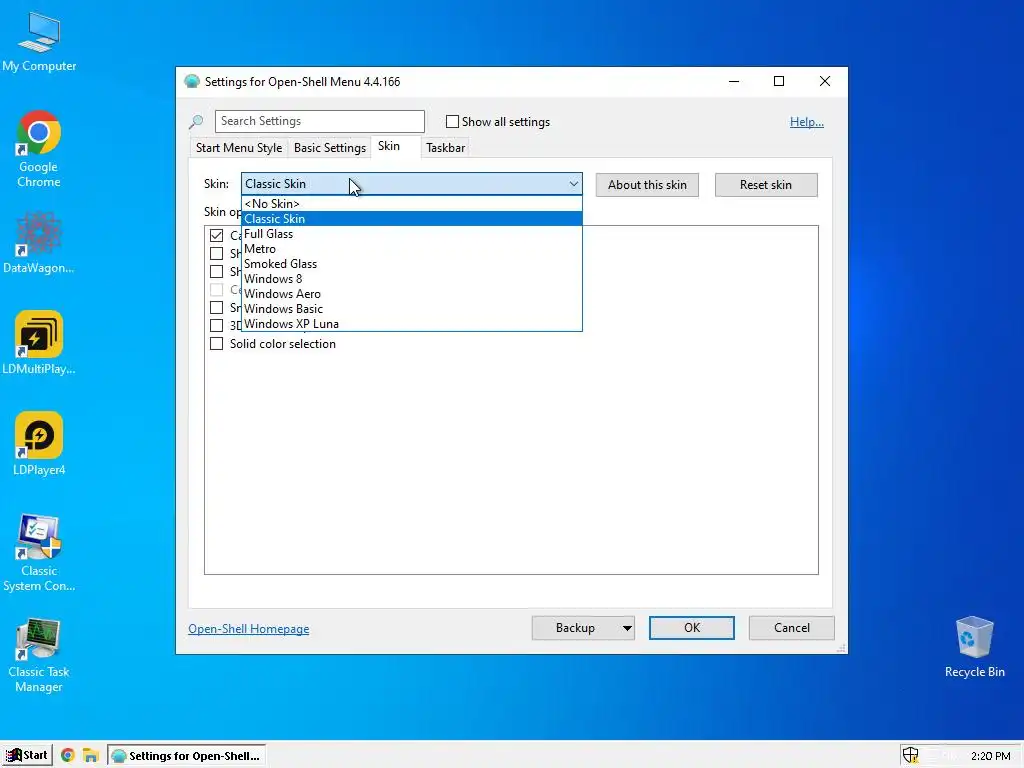Select the Google Chrome desktop shortcut
Screen dimensions: 1024x768
[39, 149]
